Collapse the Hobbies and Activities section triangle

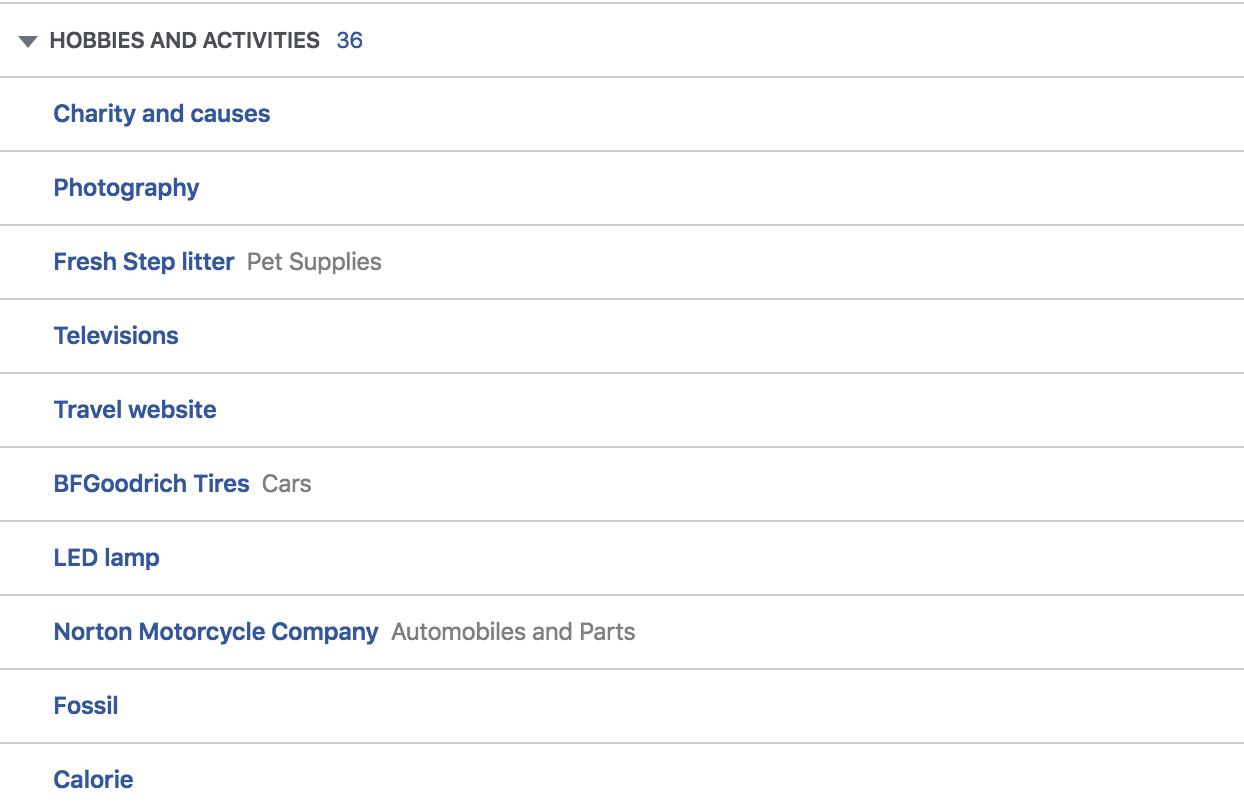(28, 41)
